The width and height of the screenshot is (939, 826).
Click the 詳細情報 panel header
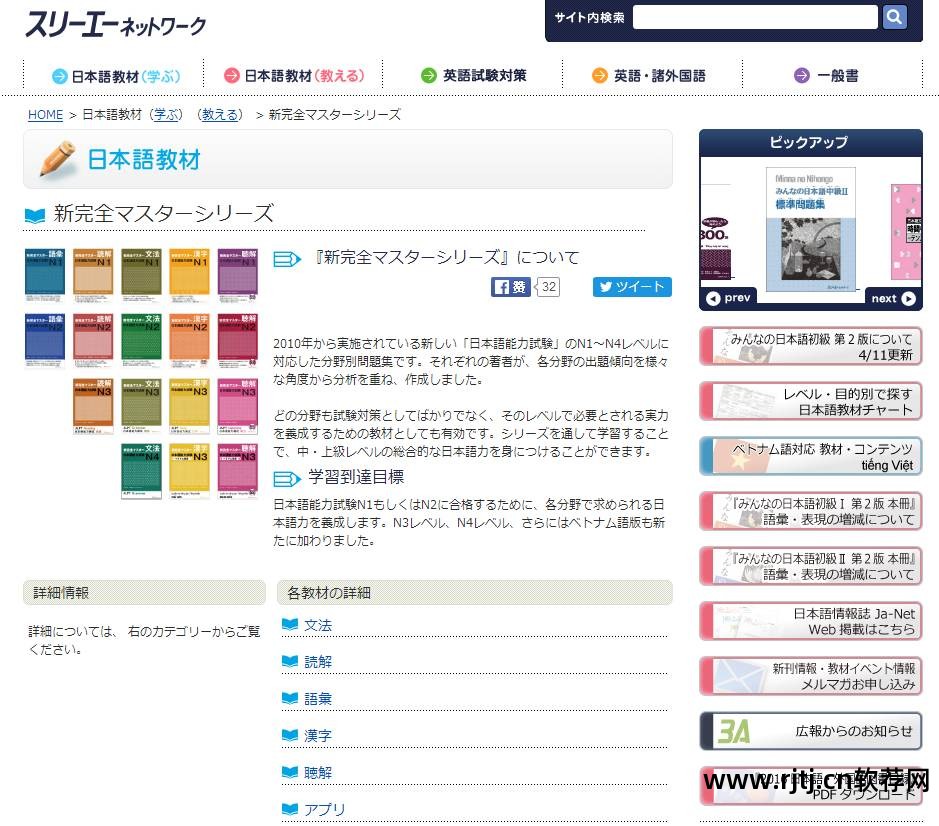pos(144,592)
